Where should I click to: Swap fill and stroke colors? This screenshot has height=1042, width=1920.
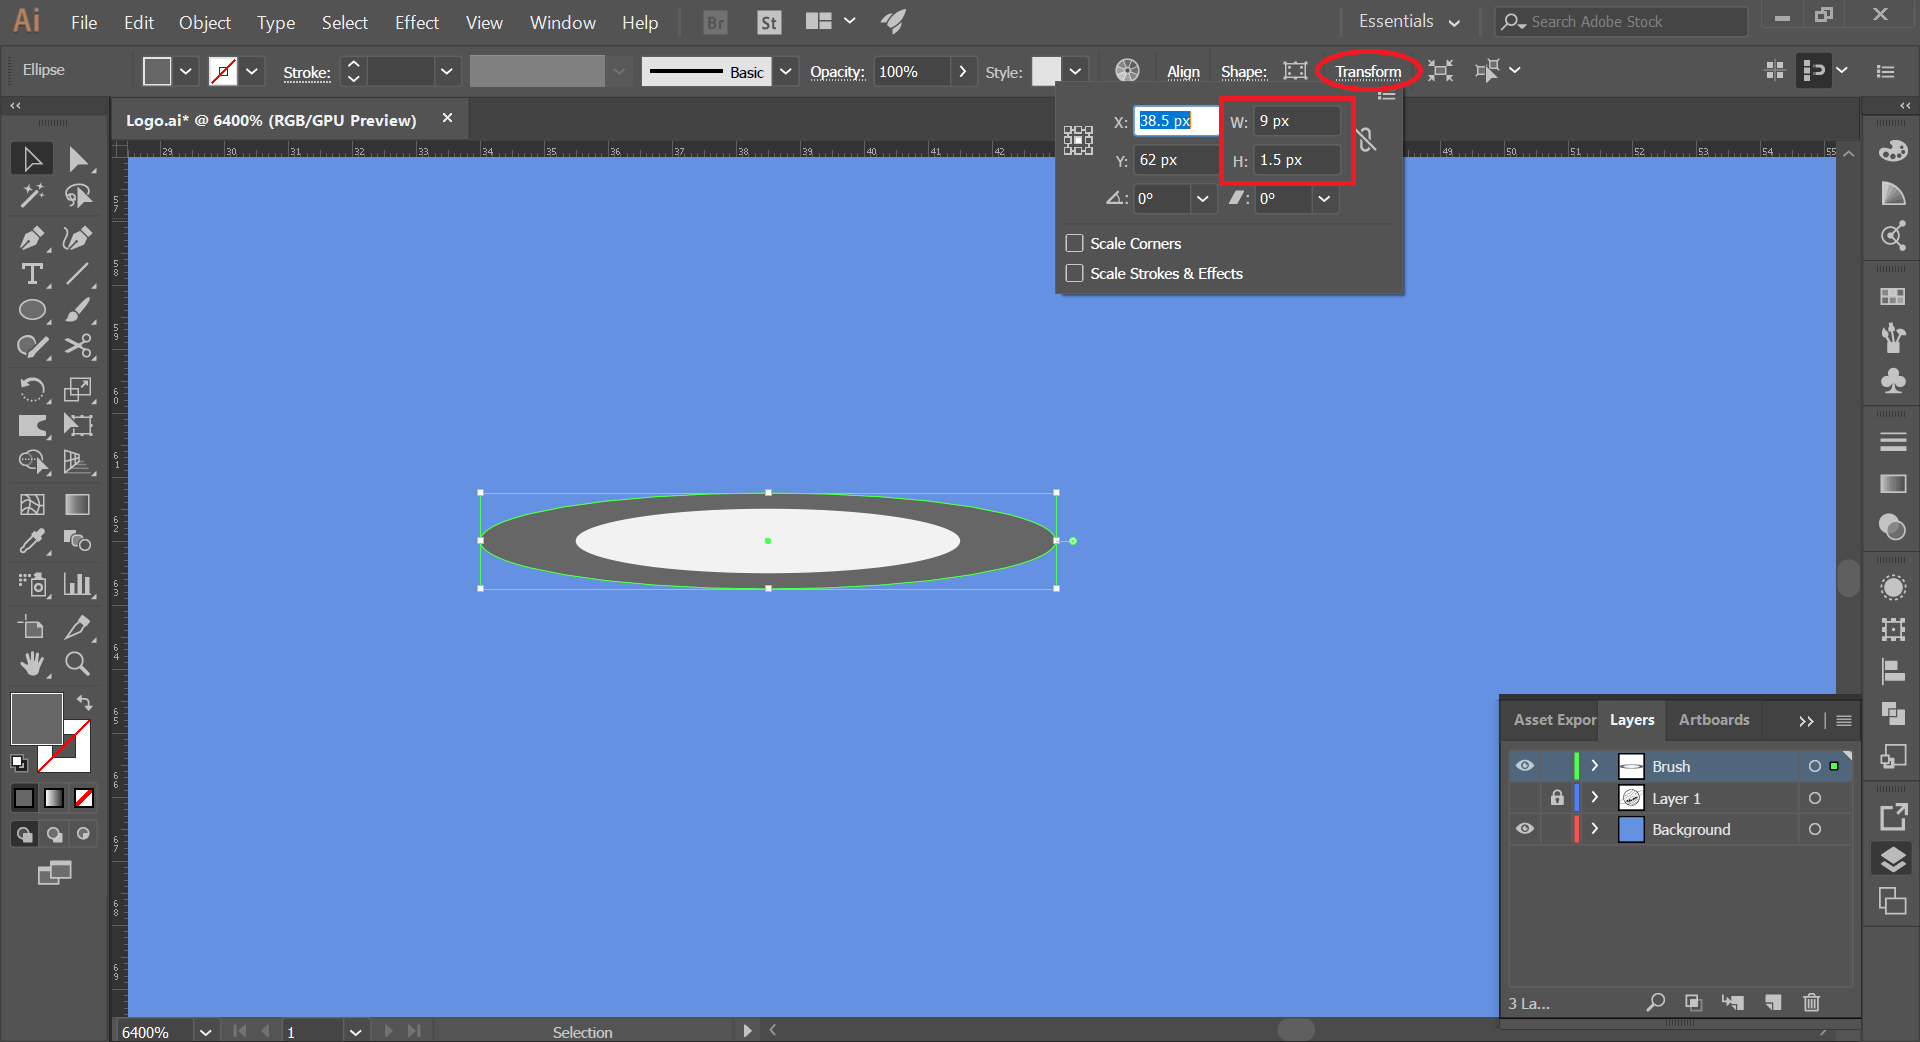[85, 702]
